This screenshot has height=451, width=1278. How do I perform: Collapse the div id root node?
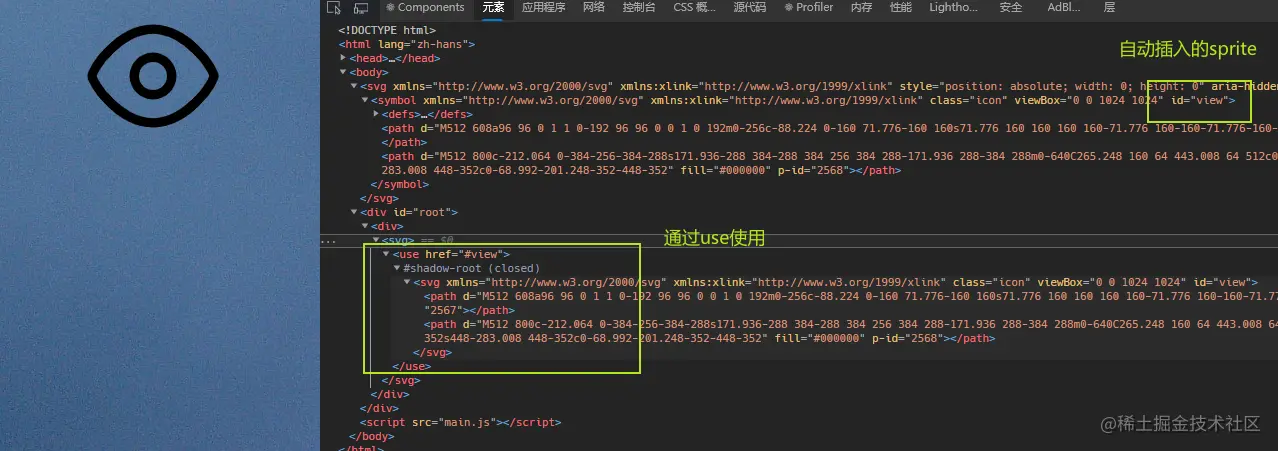(x=354, y=212)
